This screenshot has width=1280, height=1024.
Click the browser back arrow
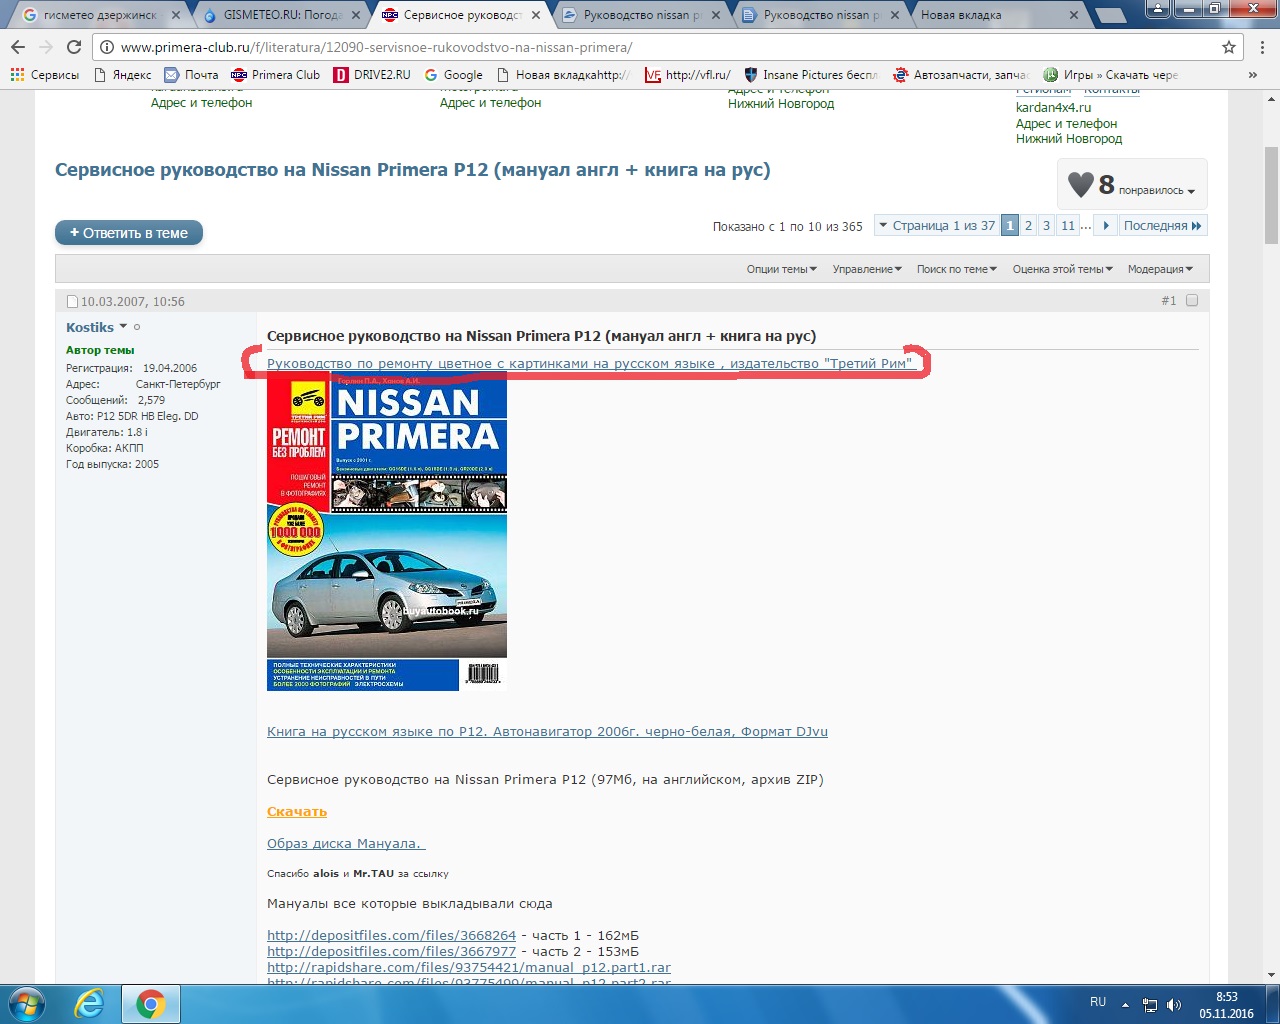(18, 47)
